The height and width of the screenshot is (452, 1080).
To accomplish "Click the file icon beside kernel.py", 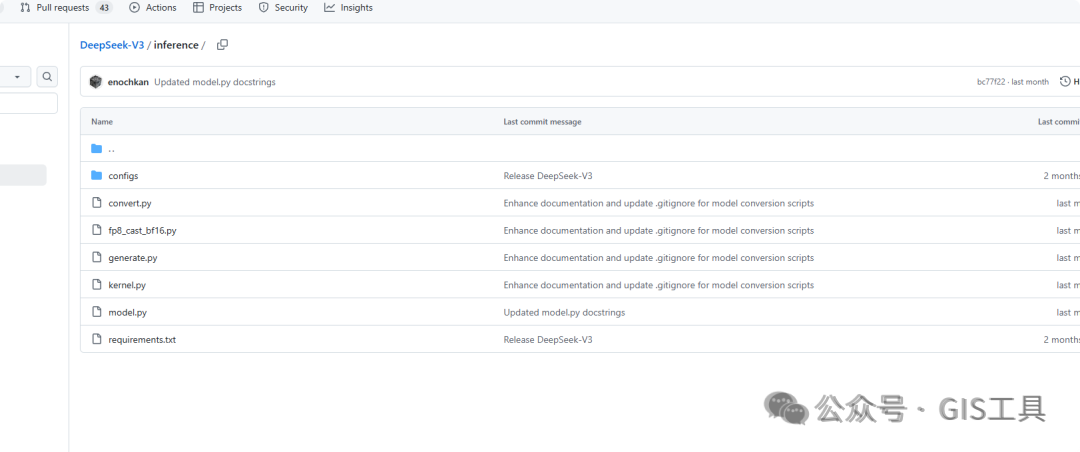I will 96,285.
